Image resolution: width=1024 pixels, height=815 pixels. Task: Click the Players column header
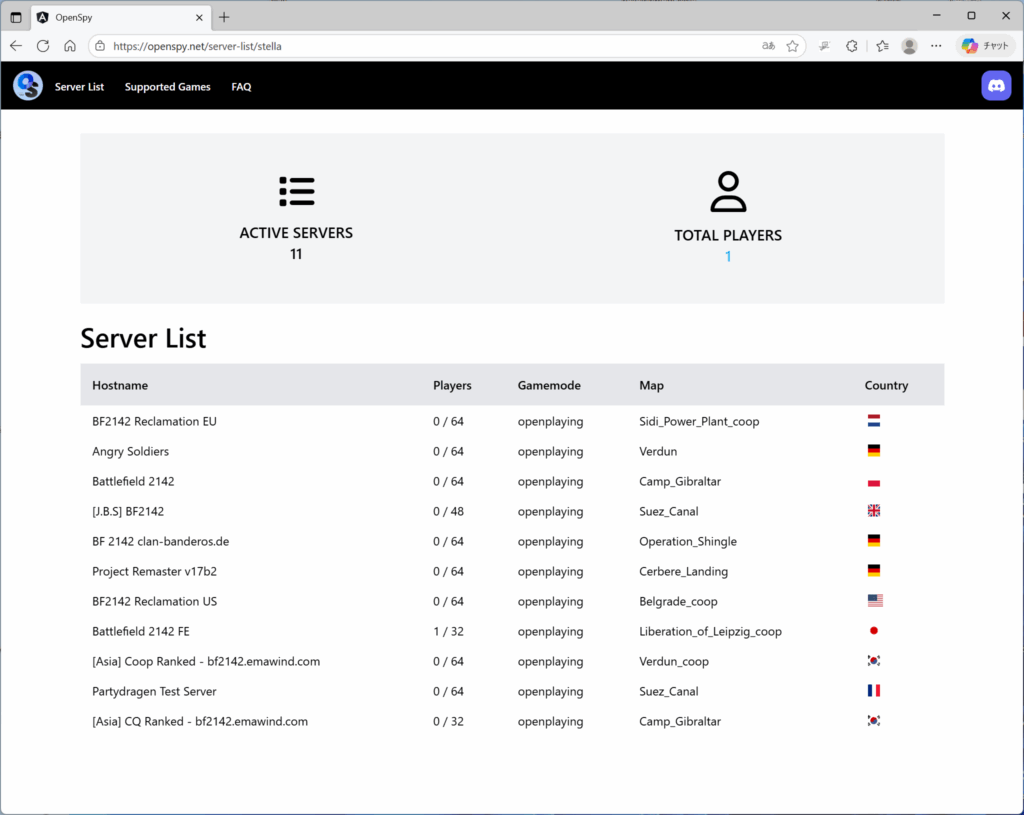click(452, 385)
